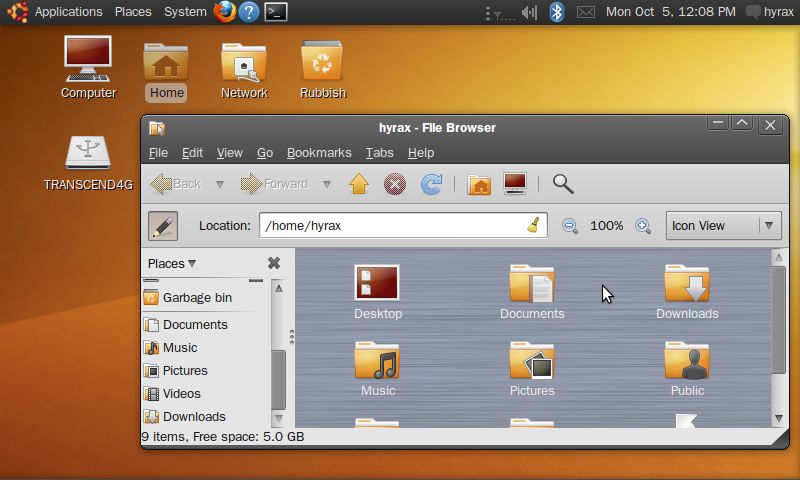Open the Search magnifier tool
This screenshot has height=480, width=800.
point(563,184)
